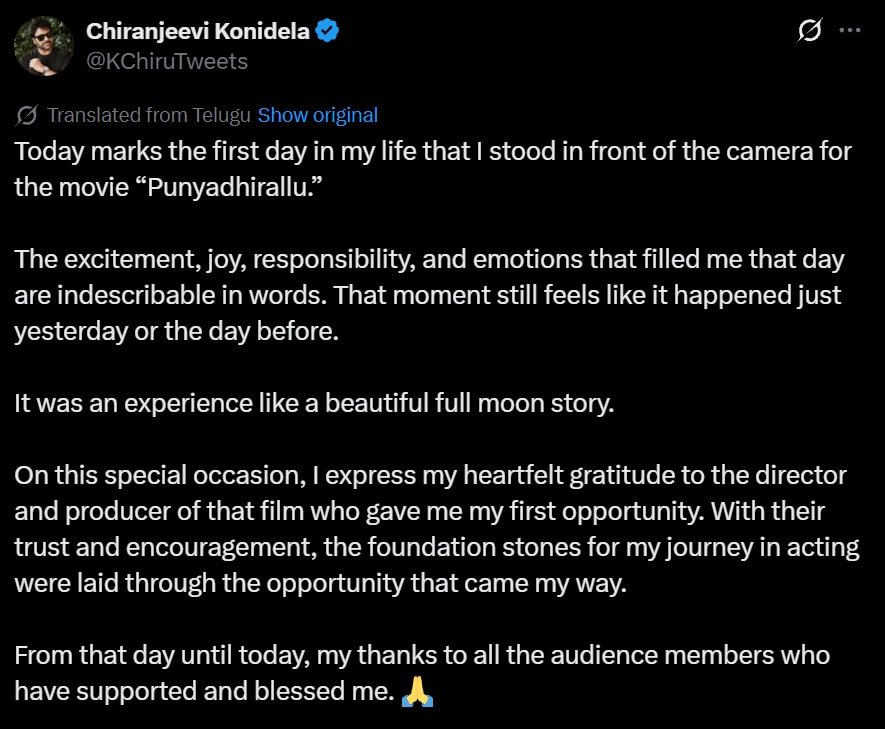Click the line starting "and producer of that film"
Screen dimensions: 885x729
click(x=420, y=512)
